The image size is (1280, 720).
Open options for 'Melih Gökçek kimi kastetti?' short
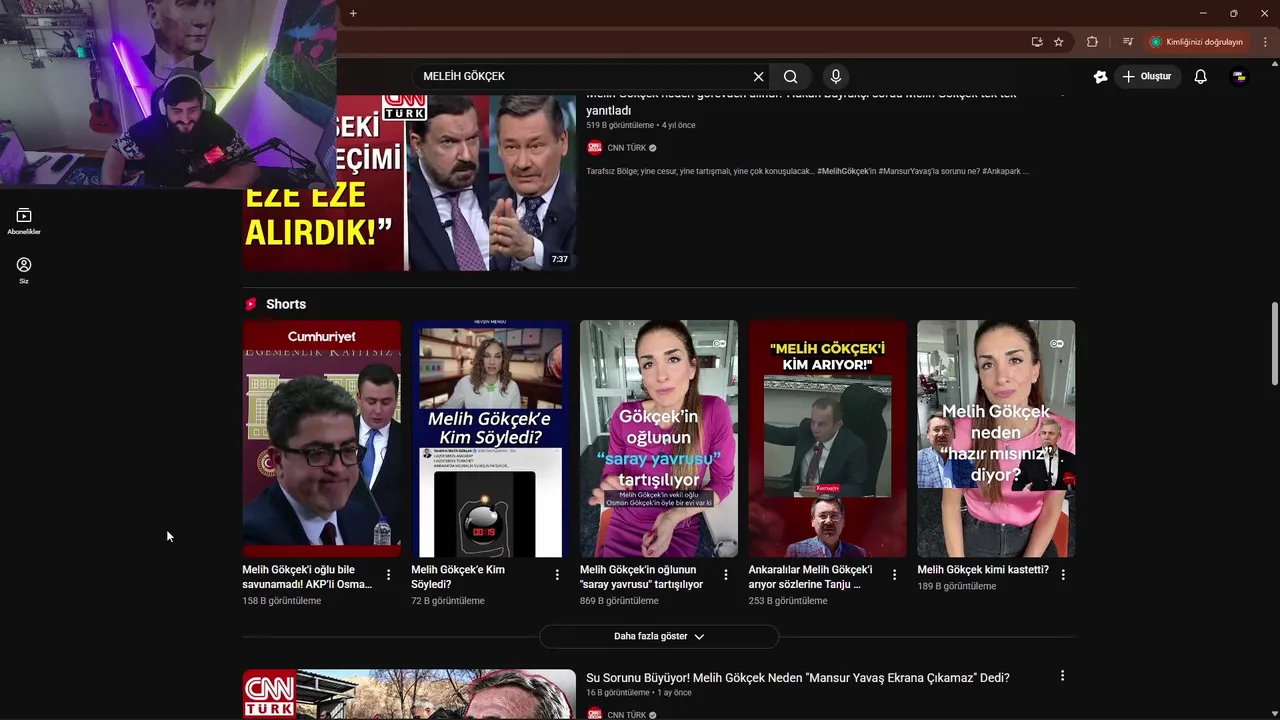[1063, 575]
